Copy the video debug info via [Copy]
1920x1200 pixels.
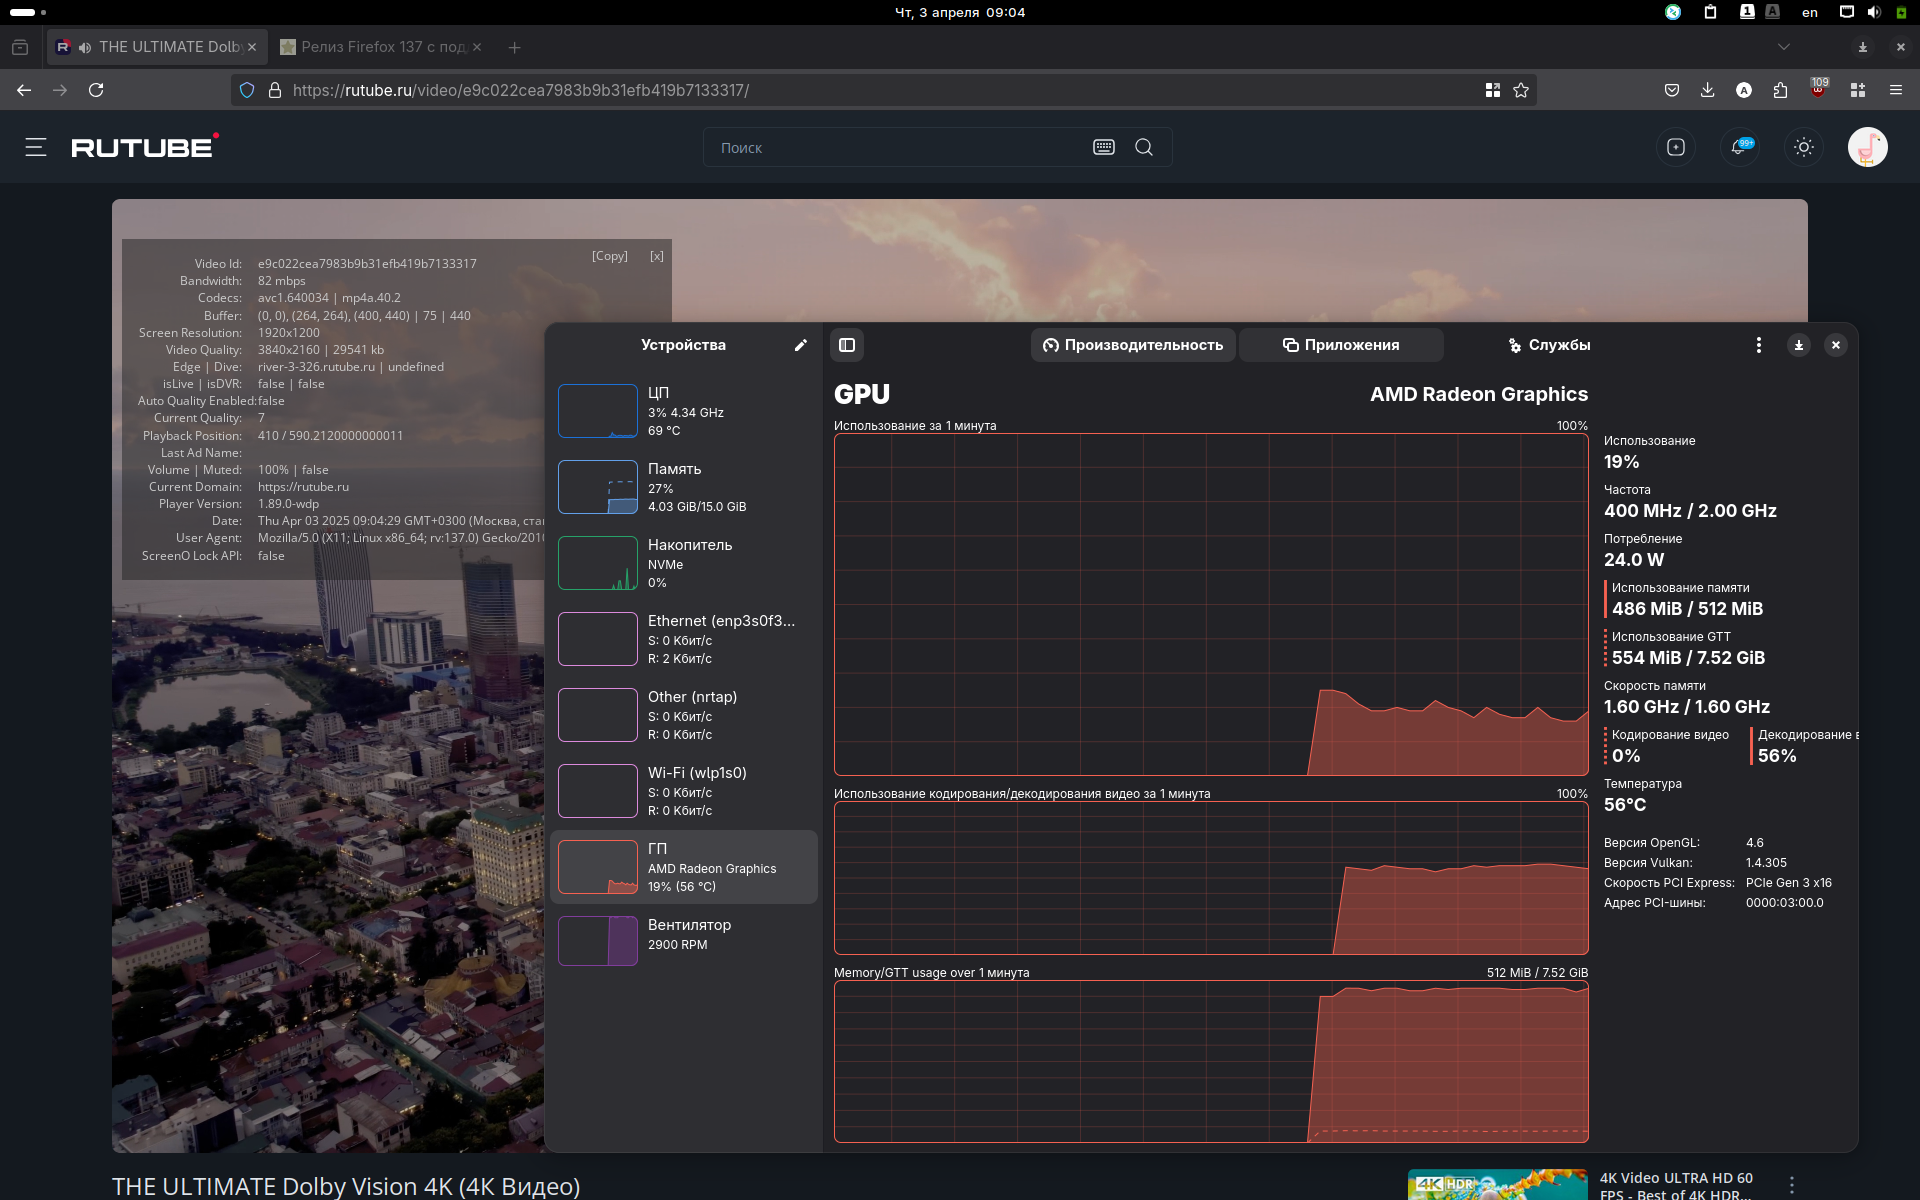click(610, 256)
